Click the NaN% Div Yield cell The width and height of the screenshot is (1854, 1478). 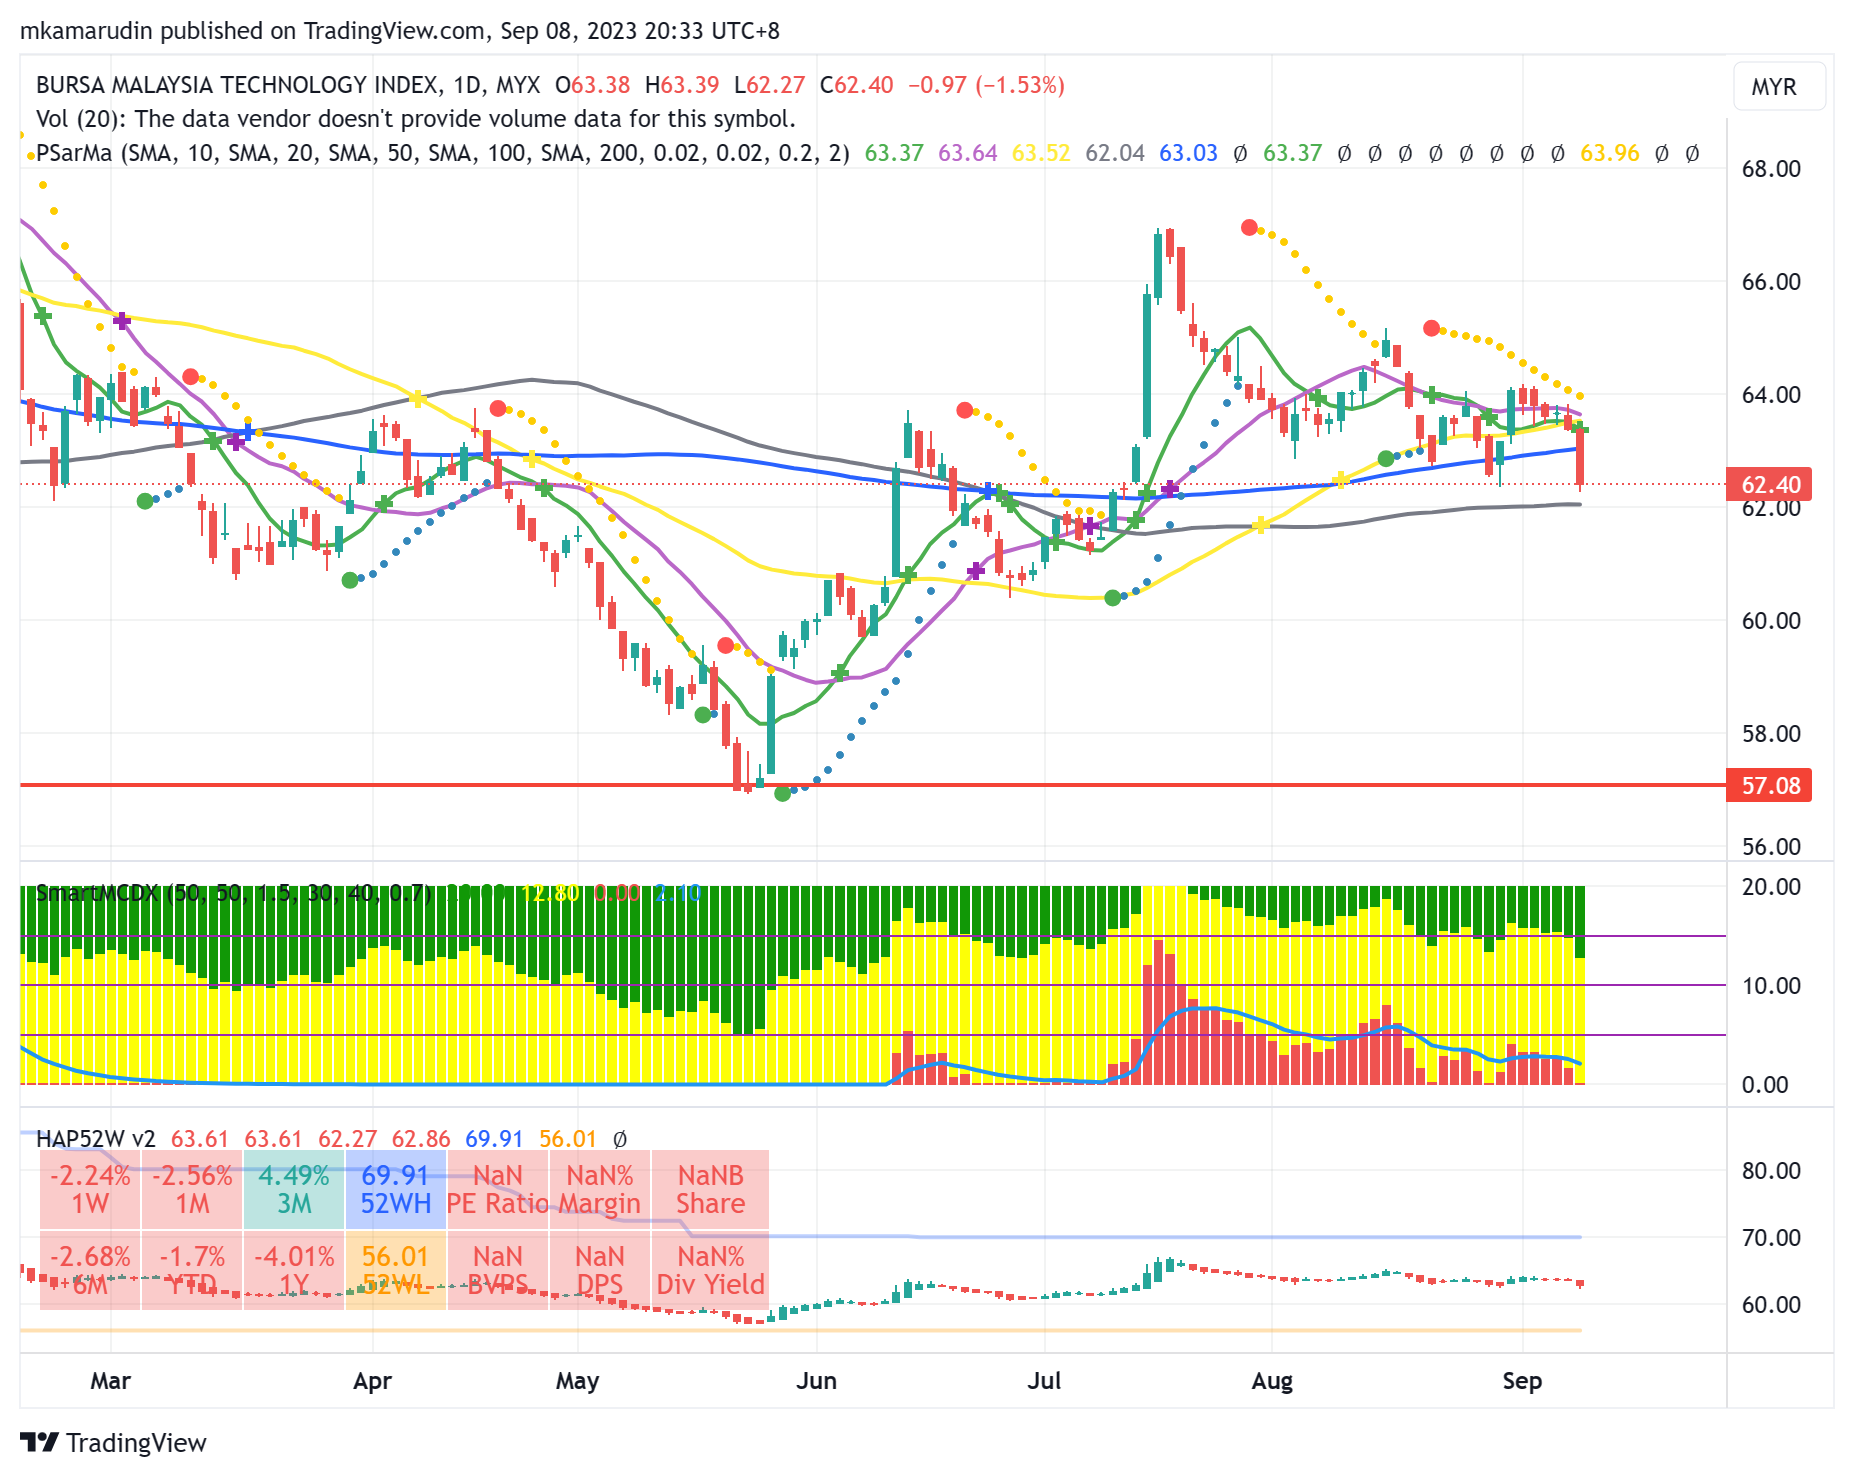(711, 1270)
